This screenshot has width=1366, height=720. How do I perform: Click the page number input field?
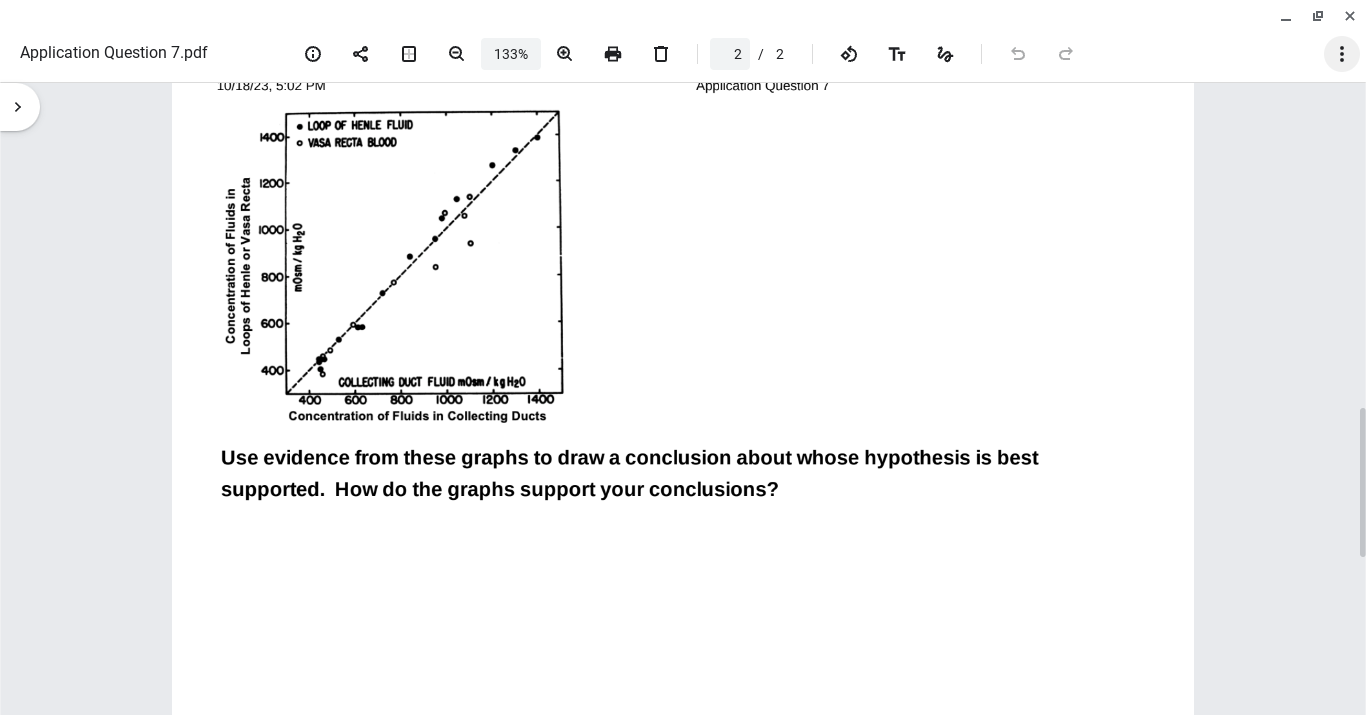[x=730, y=54]
